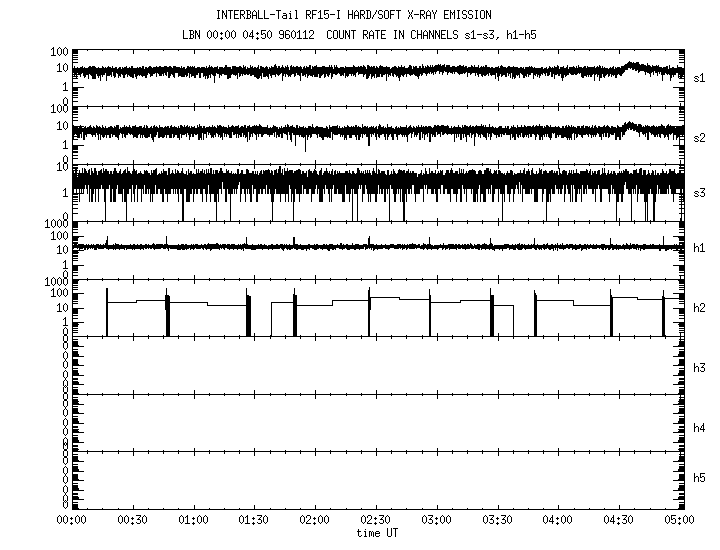Select the h2 channel label
The width and height of the screenshot is (720, 550).
click(699, 308)
